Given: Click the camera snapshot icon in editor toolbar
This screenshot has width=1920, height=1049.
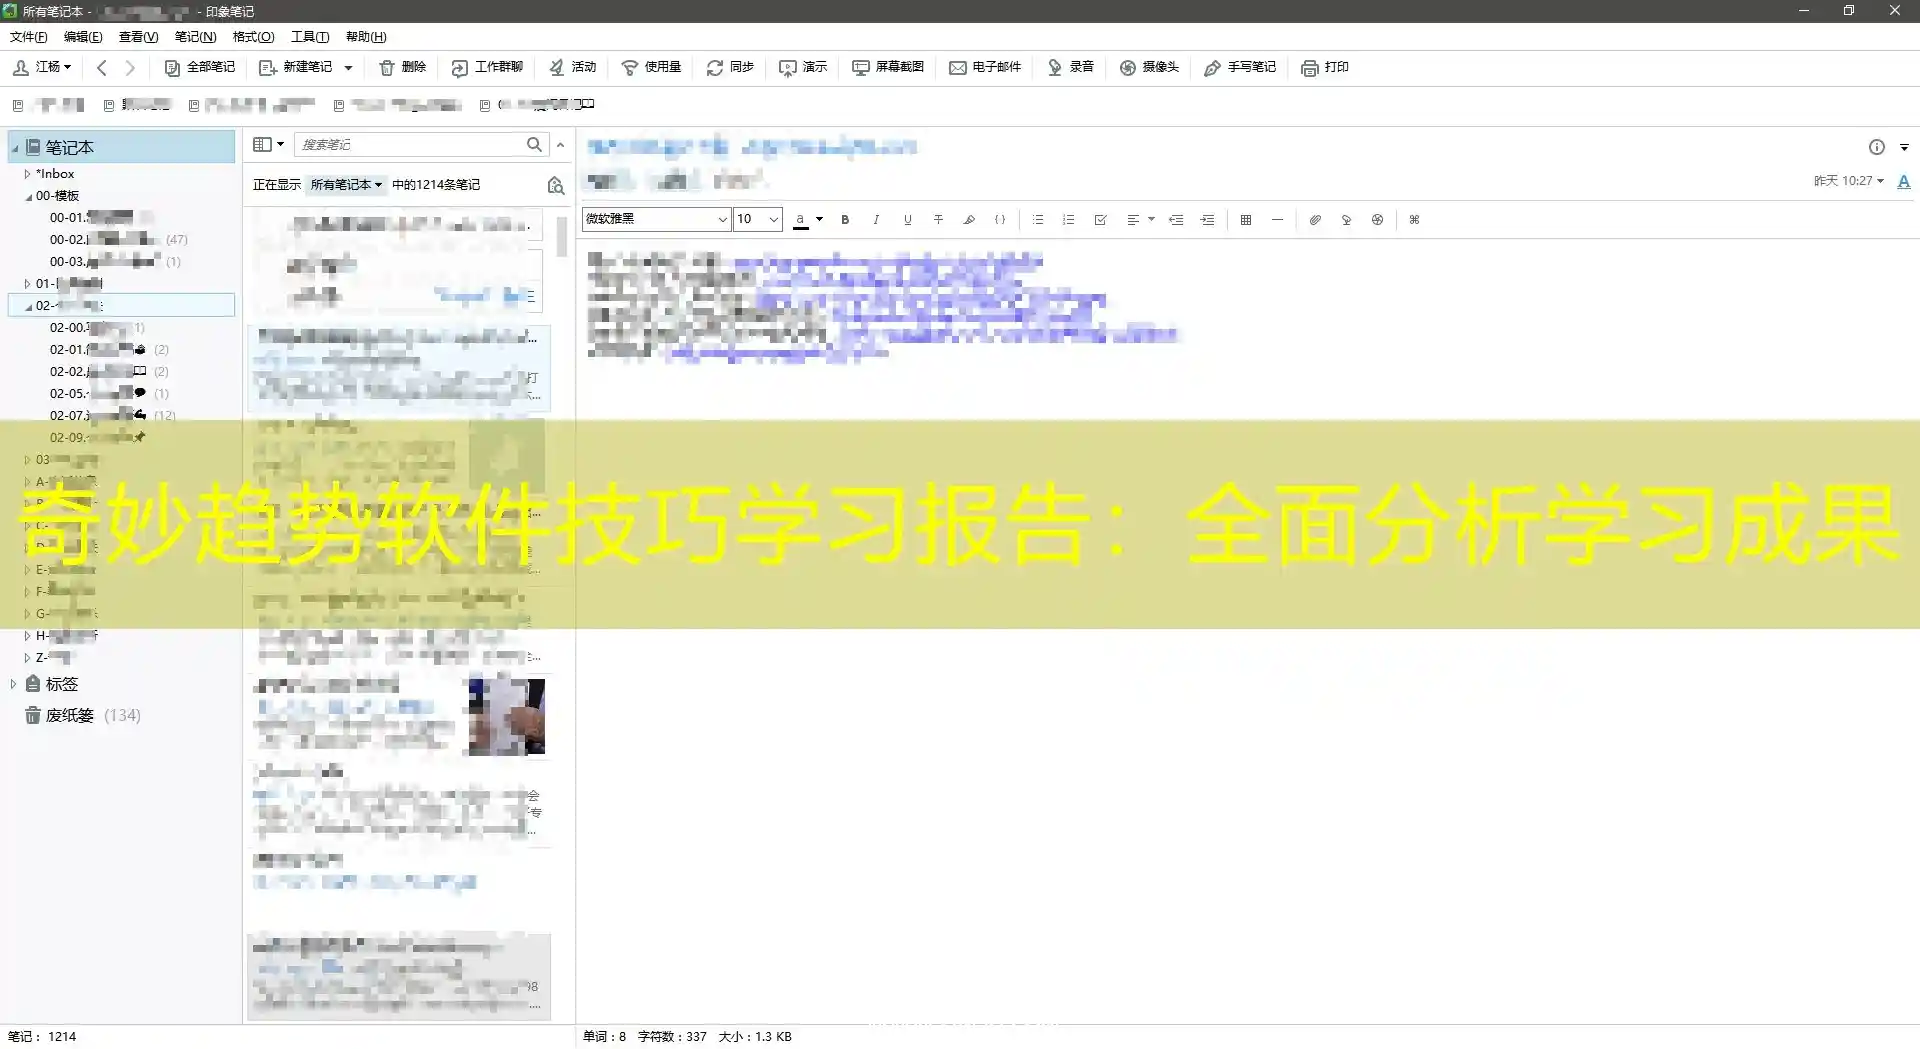Looking at the screenshot, I should click(1377, 220).
